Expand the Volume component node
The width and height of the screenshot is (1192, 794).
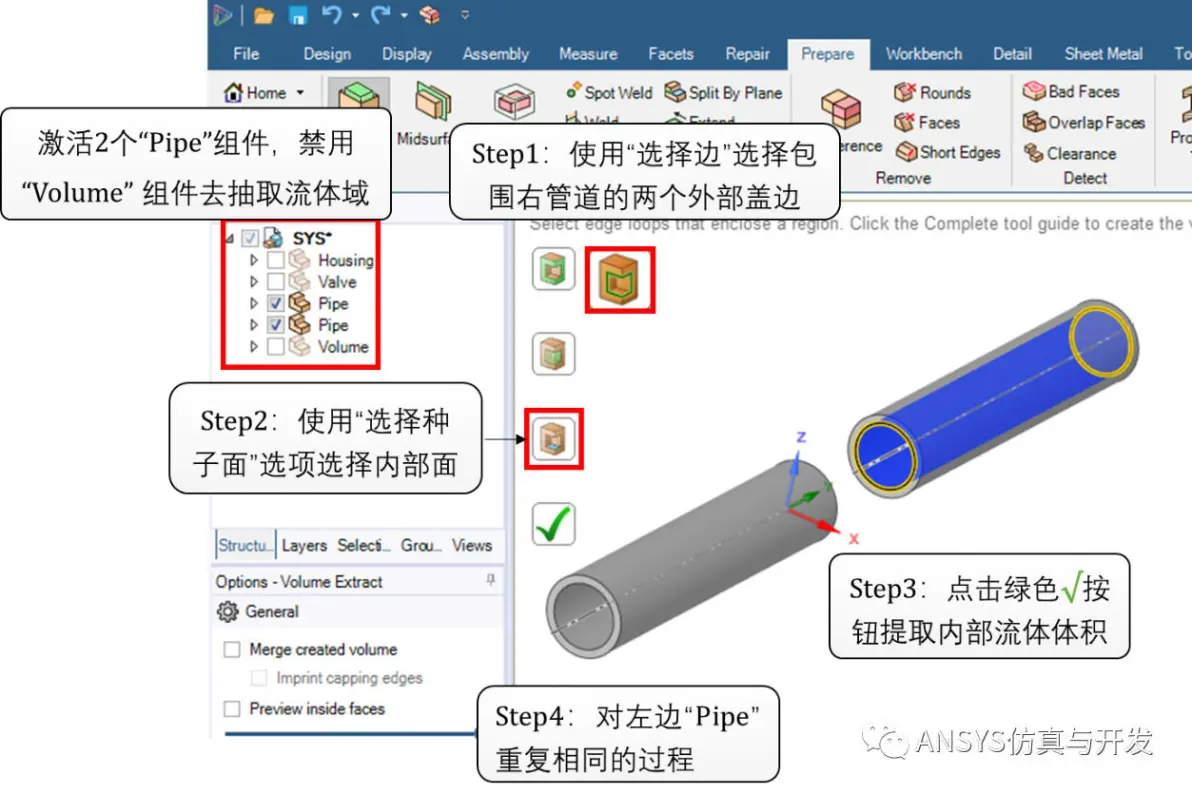pos(254,347)
